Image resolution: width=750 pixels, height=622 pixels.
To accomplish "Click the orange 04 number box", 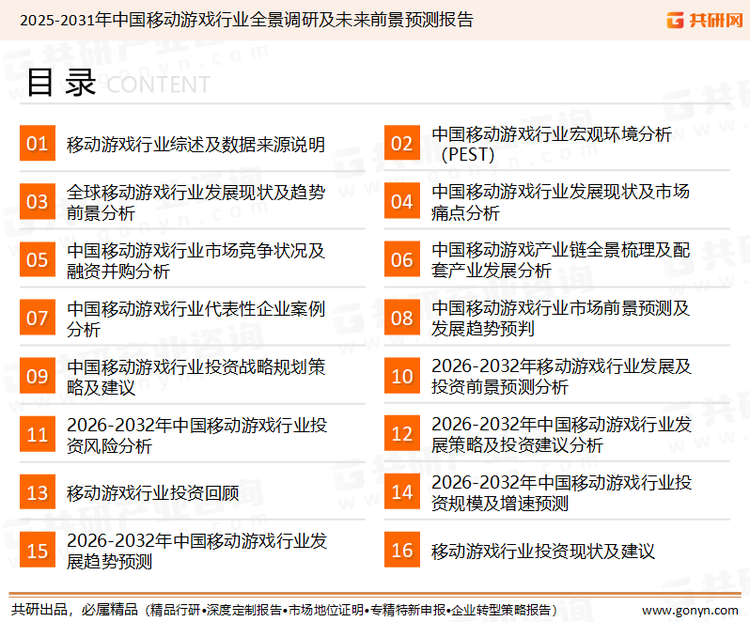I will tap(402, 201).
